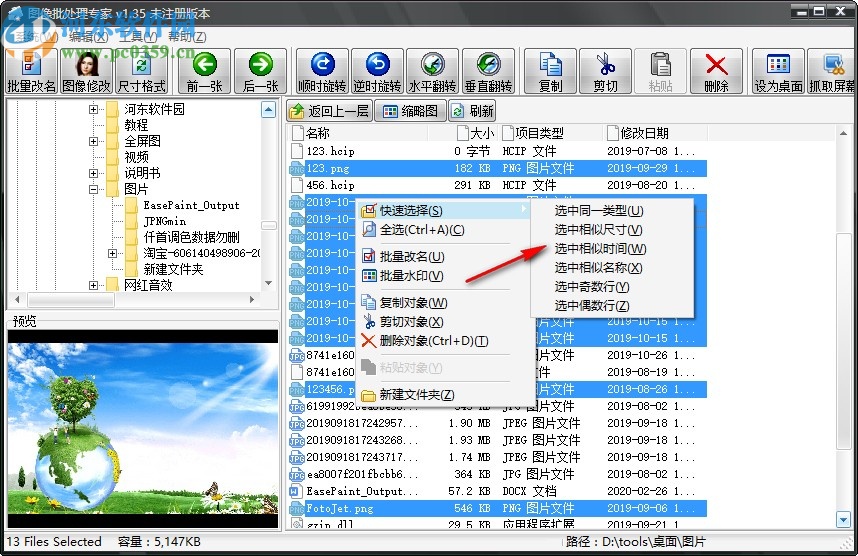Click the 复制 copy toolbar button

tap(550, 72)
